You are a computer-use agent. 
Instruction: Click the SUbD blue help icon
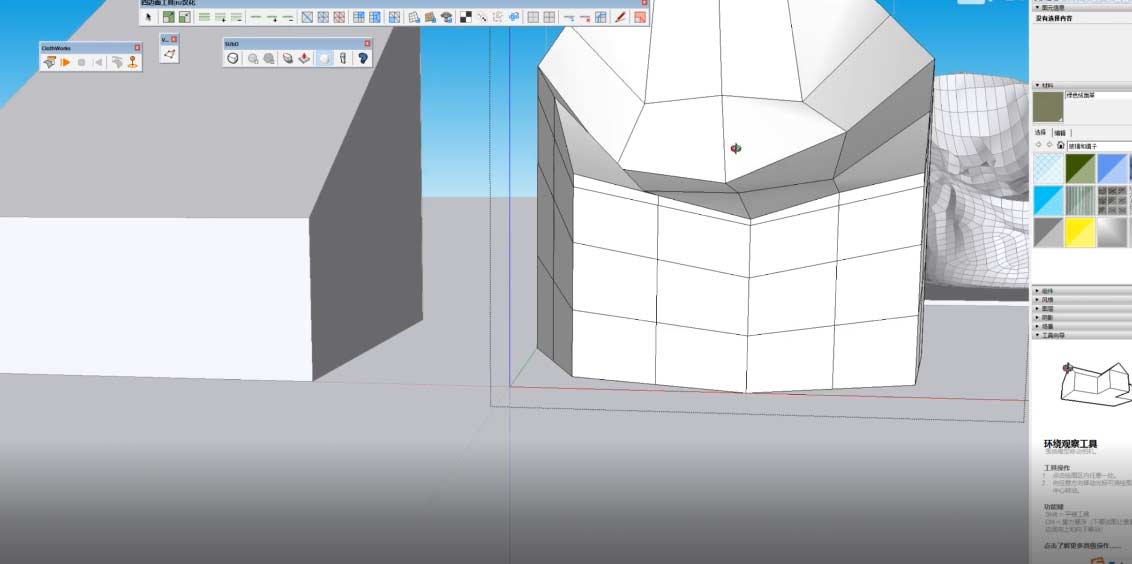[362, 59]
